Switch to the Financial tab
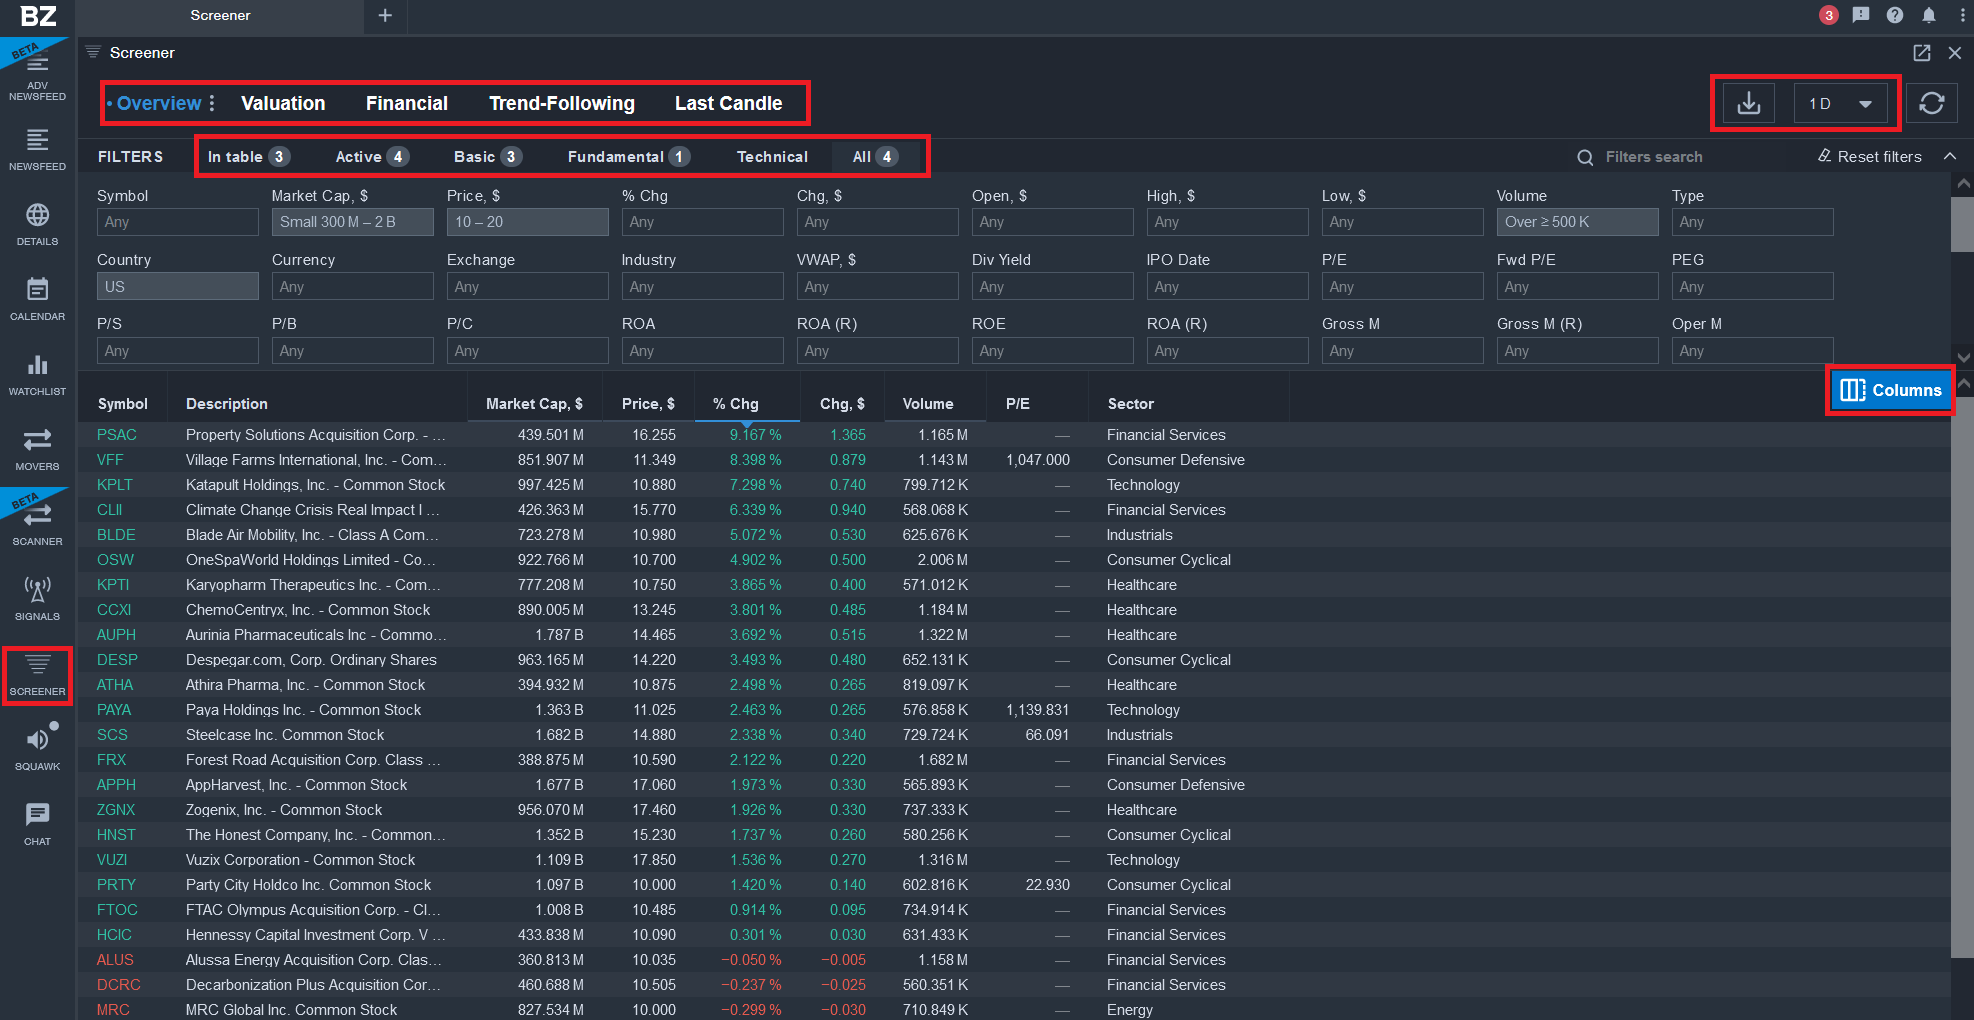Screen dimensions: 1974x1020 [407, 103]
